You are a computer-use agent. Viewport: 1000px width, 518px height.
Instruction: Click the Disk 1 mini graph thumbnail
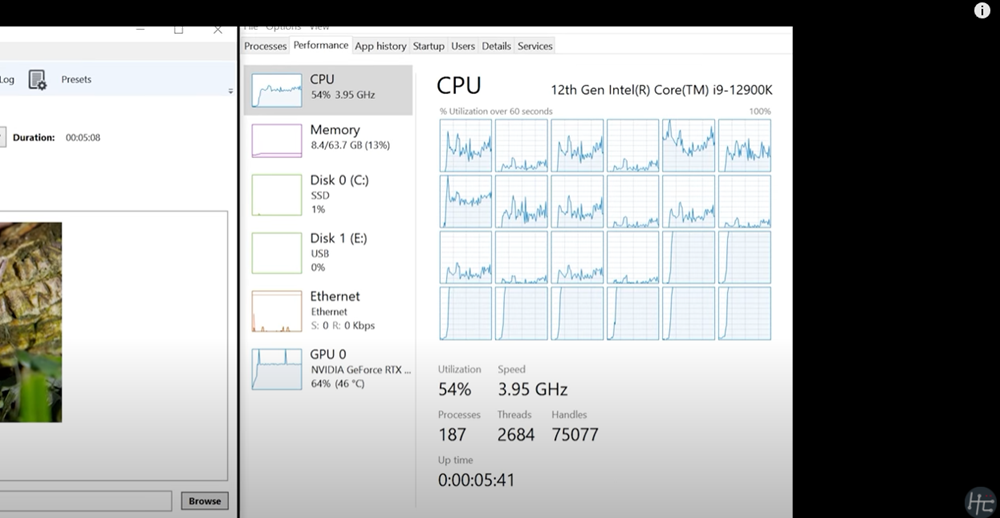277,253
